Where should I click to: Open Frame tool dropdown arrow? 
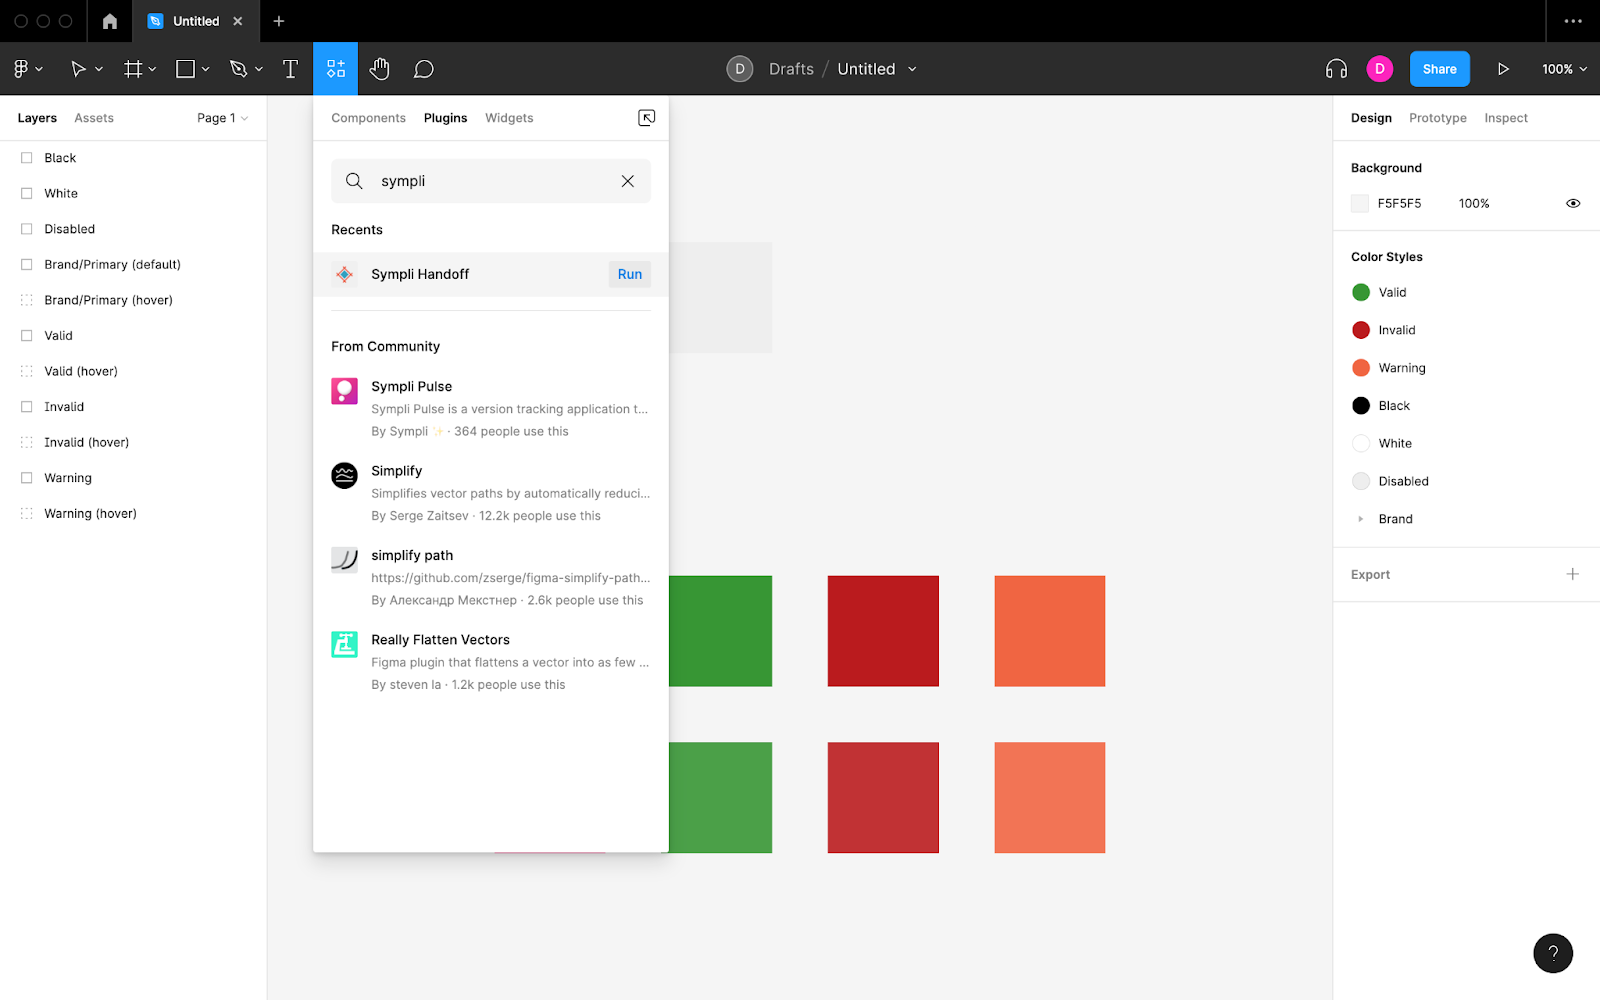coord(153,69)
